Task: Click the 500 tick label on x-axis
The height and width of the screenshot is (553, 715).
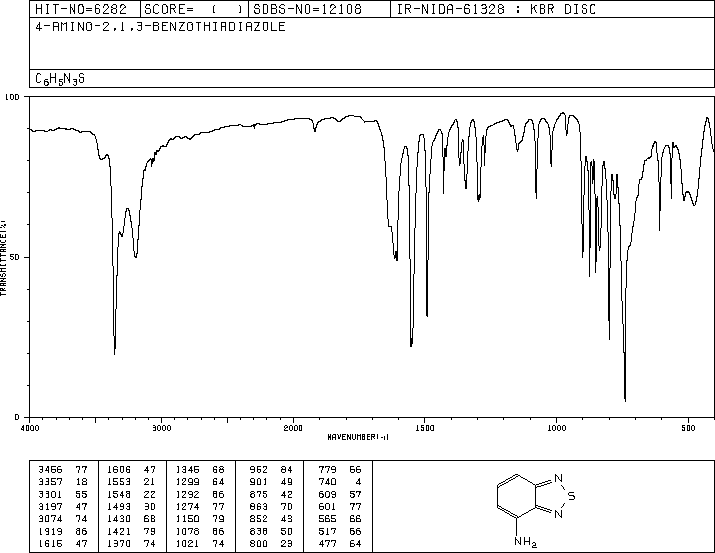Action: click(x=688, y=428)
